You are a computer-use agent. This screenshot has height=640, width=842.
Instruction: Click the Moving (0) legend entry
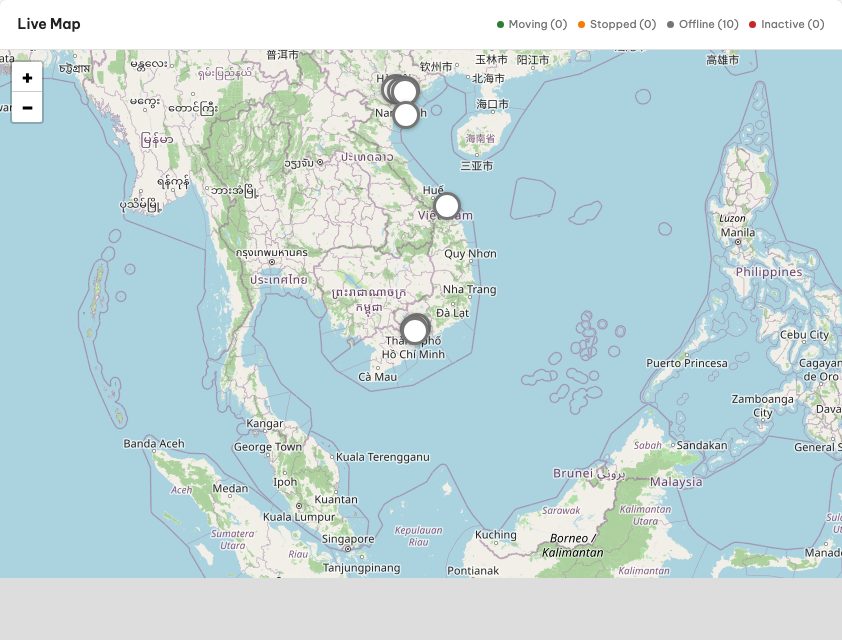pyautogui.click(x=532, y=24)
